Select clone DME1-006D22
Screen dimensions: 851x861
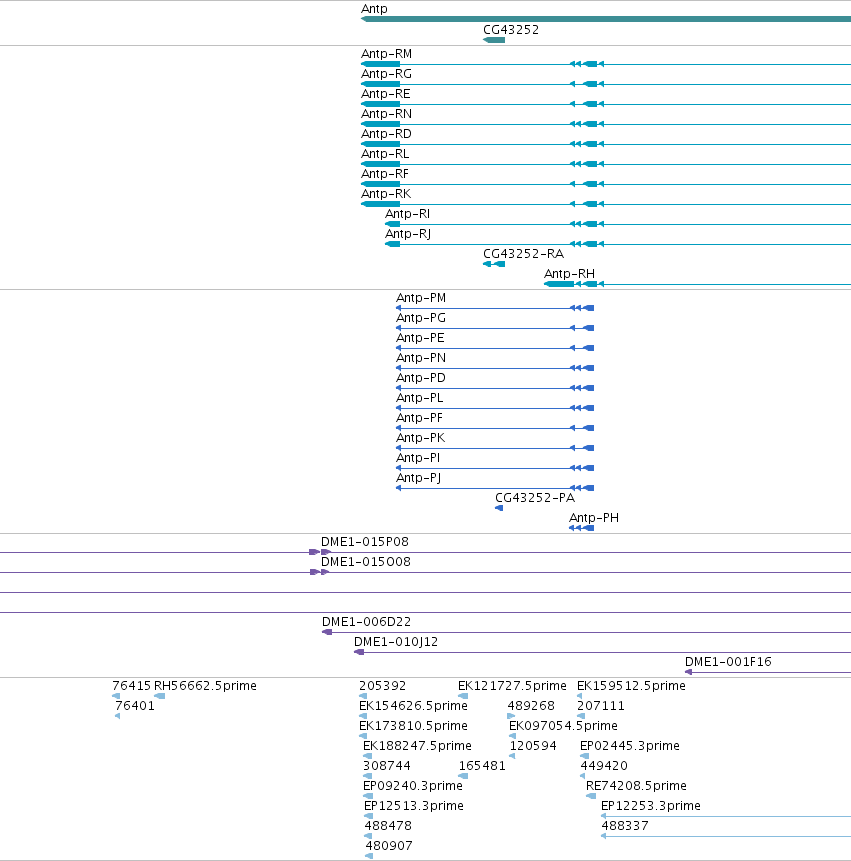(x=366, y=622)
